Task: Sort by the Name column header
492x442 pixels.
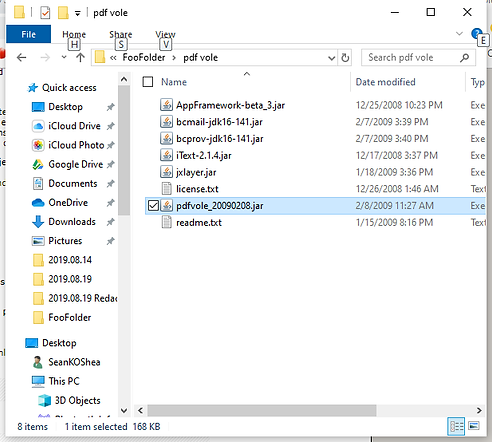Action: click(x=174, y=82)
